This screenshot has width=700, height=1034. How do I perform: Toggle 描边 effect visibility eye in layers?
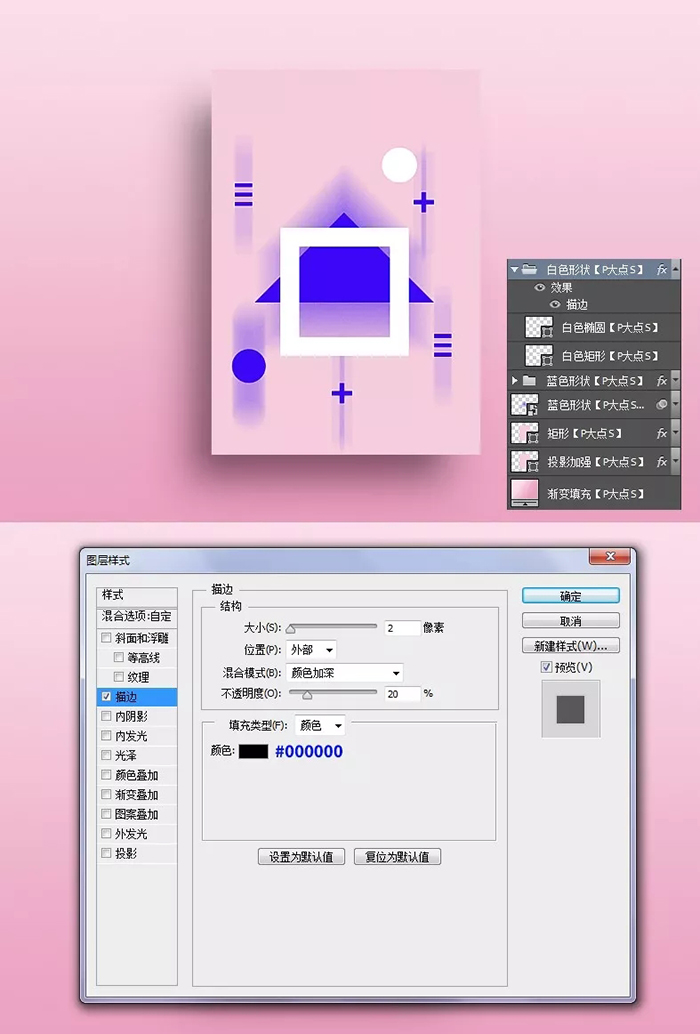tap(555, 304)
